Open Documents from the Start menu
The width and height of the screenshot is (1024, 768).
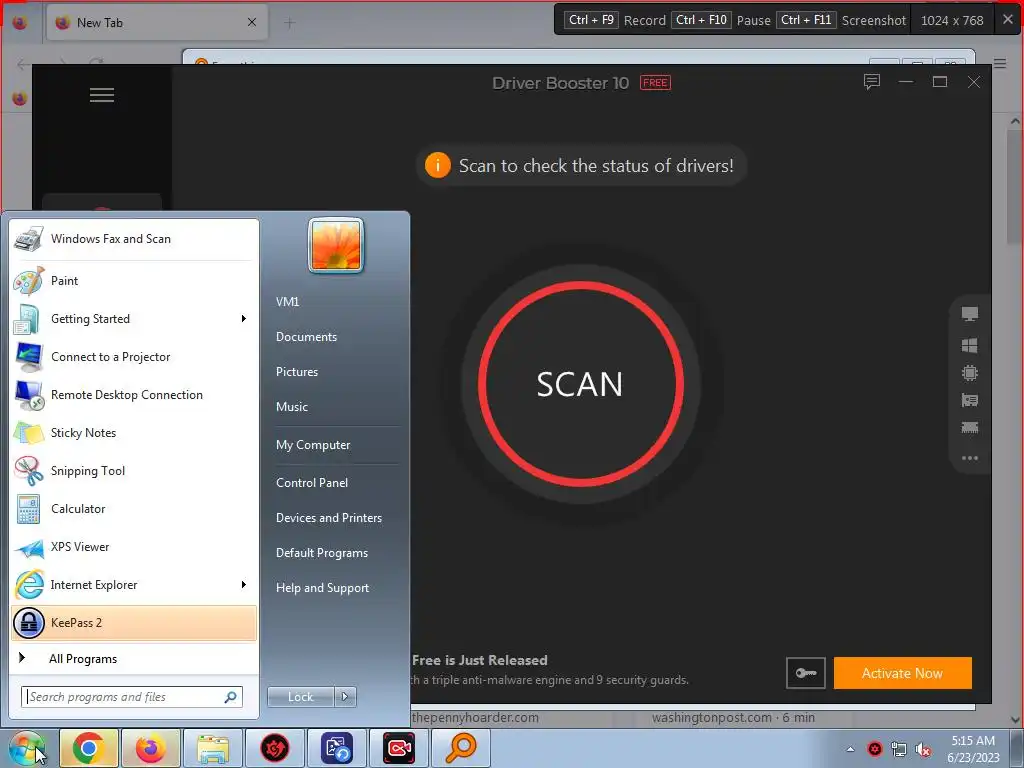tap(306, 337)
